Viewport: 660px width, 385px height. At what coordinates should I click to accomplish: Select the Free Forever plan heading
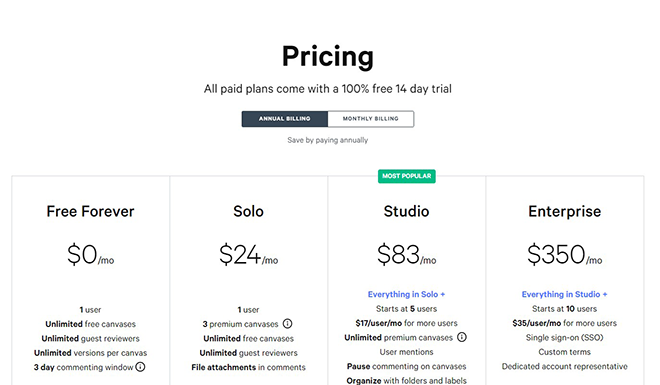point(90,211)
